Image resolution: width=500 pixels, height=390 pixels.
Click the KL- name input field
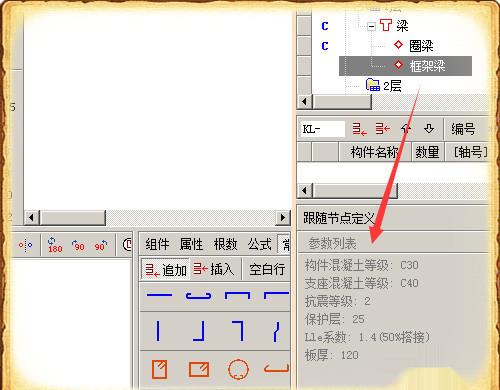[323, 129]
